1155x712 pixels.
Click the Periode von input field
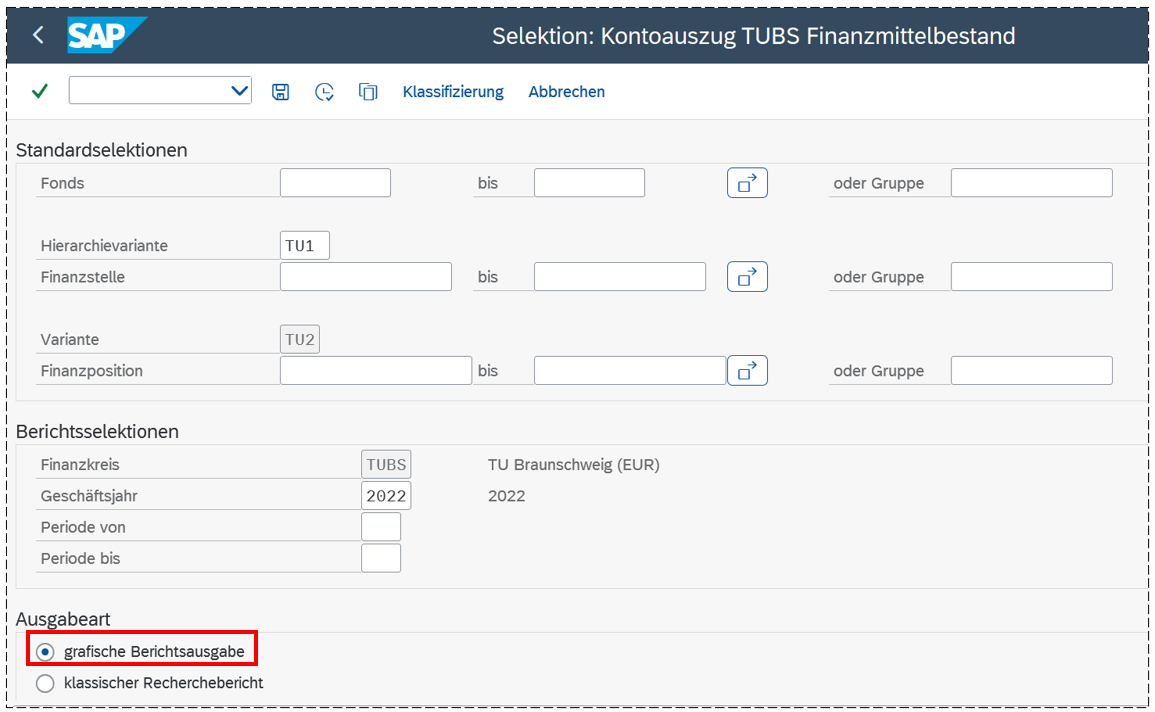click(381, 527)
